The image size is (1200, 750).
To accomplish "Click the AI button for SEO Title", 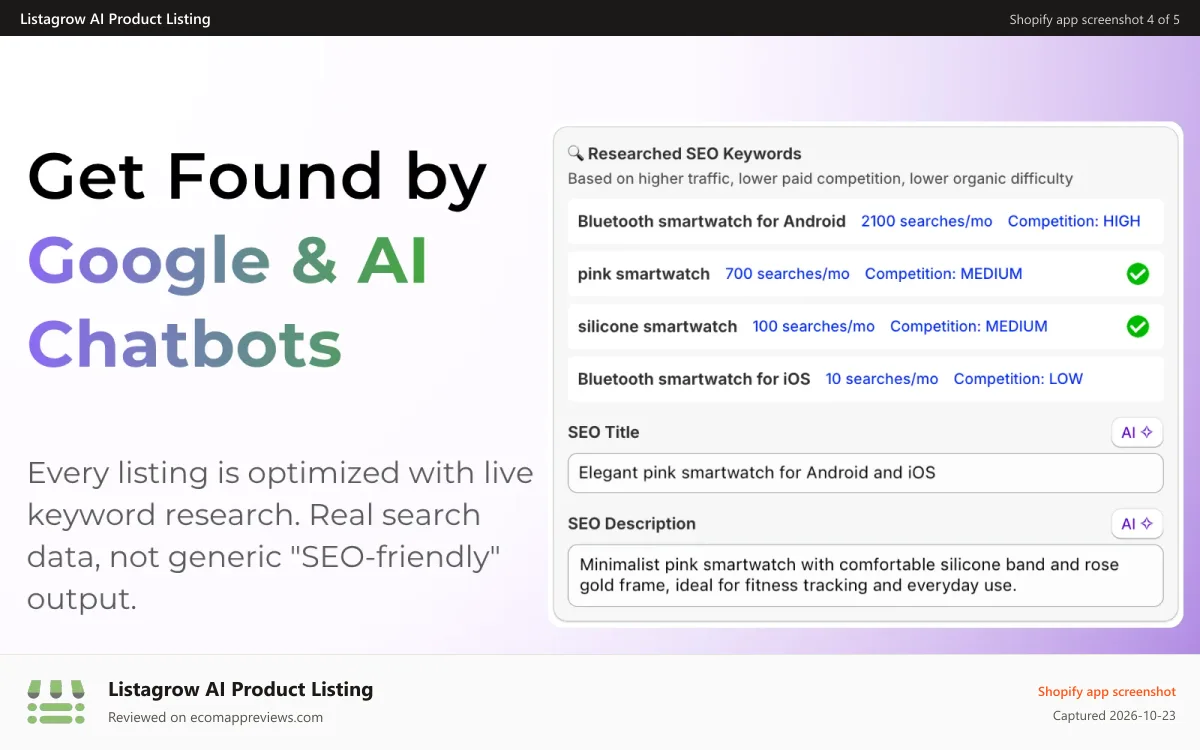I will click(1137, 433).
